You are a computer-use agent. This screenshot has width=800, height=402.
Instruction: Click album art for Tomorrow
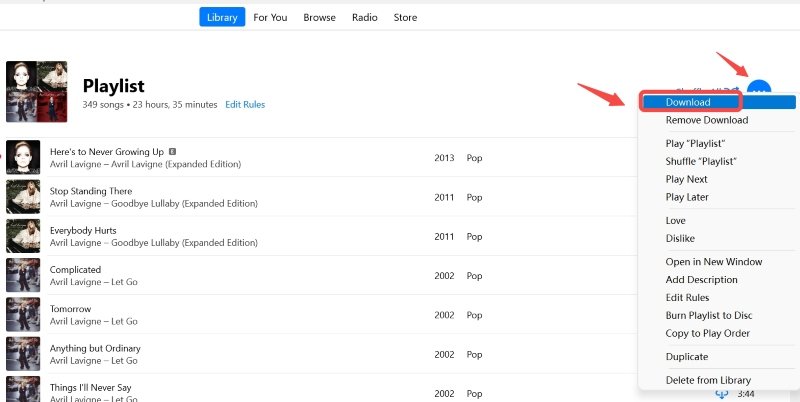23,314
